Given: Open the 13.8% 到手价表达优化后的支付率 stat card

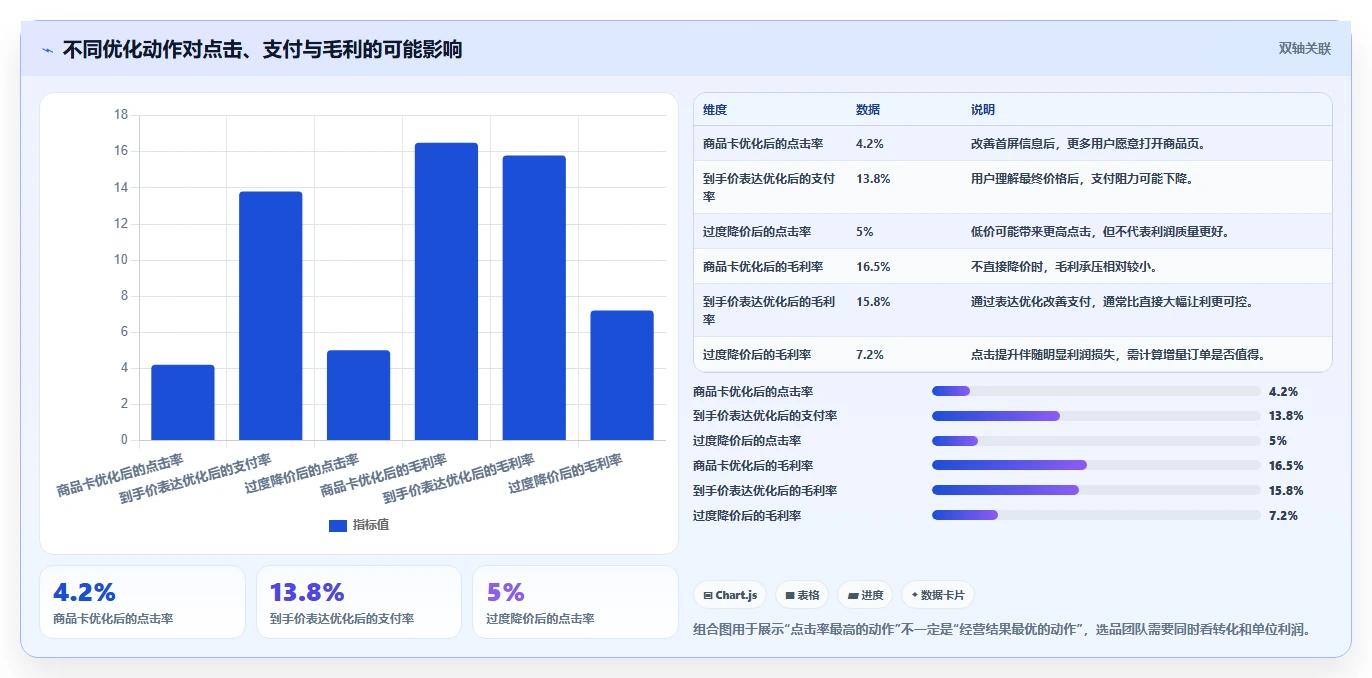Looking at the screenshot, I should [359, 602].
